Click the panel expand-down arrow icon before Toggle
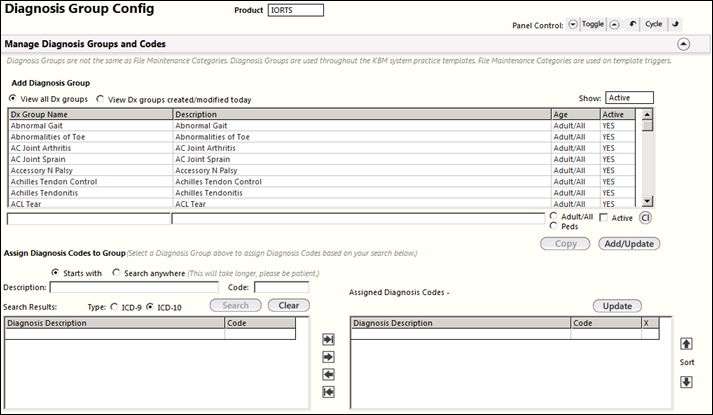The height and width of the screenshot is (415, 713). point(573,25)
